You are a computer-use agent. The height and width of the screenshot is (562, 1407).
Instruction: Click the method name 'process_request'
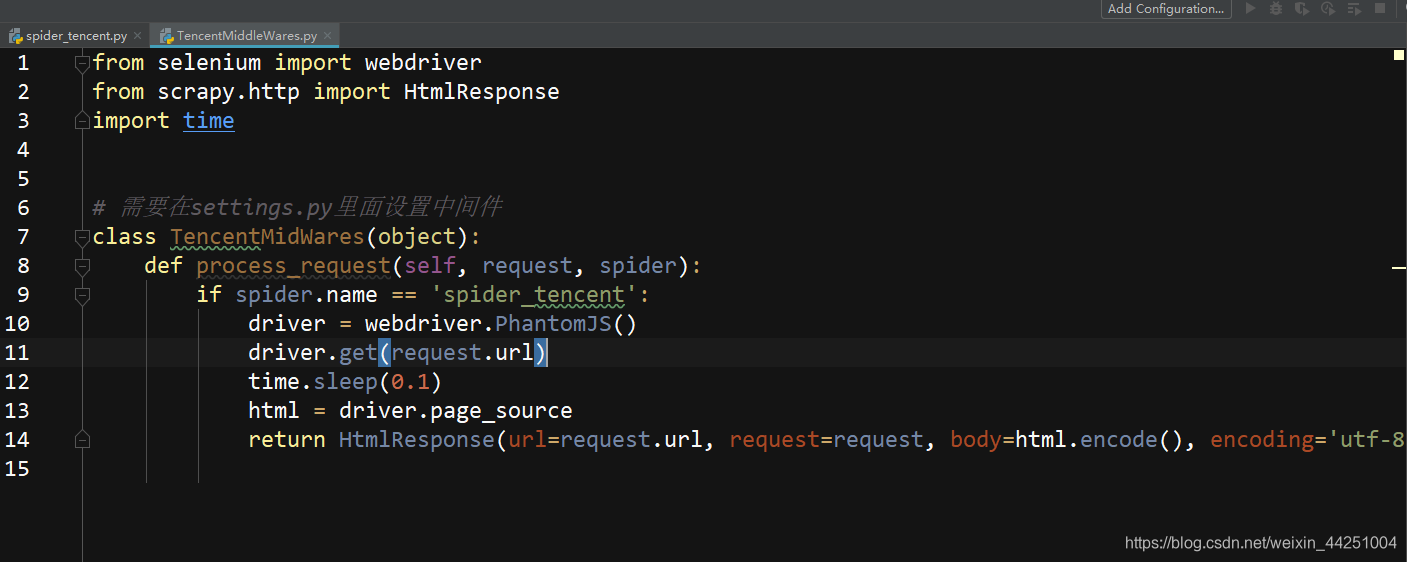(x=294, y=266)
